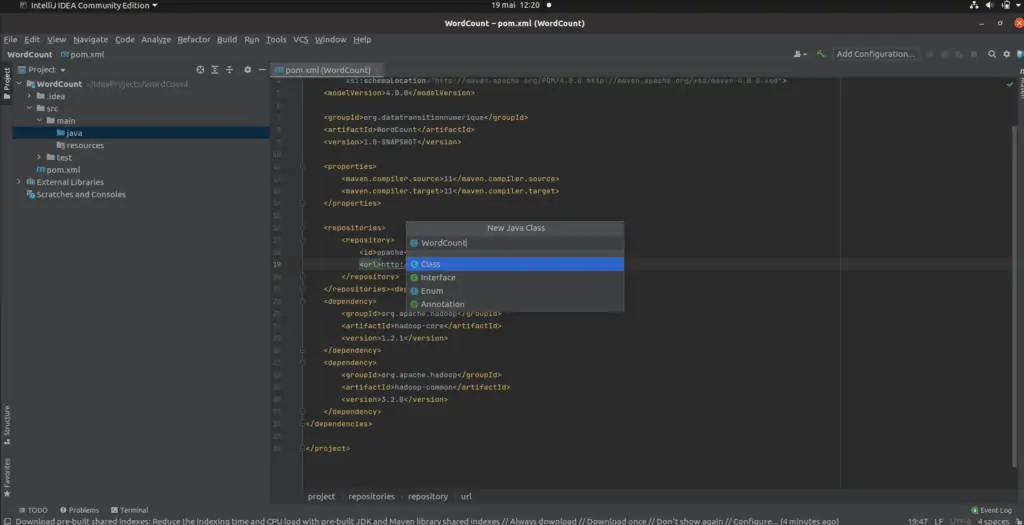Click the Build Project hammer icon
The image size is (1024, 525).
821,54
